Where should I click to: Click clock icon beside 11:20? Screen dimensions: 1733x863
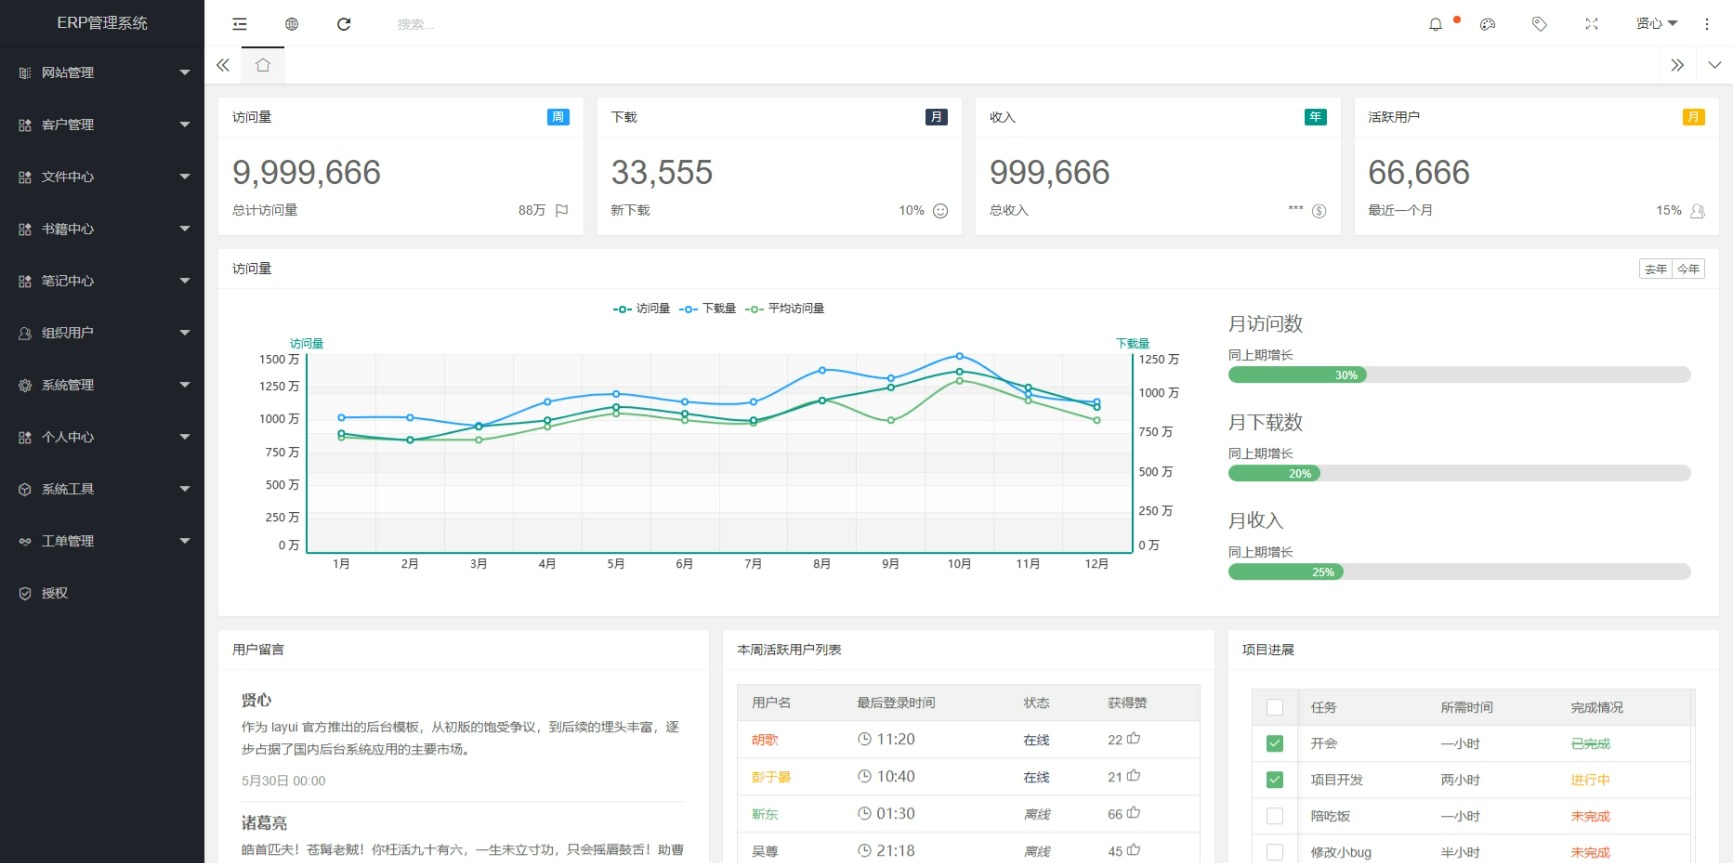coord(864,739)
